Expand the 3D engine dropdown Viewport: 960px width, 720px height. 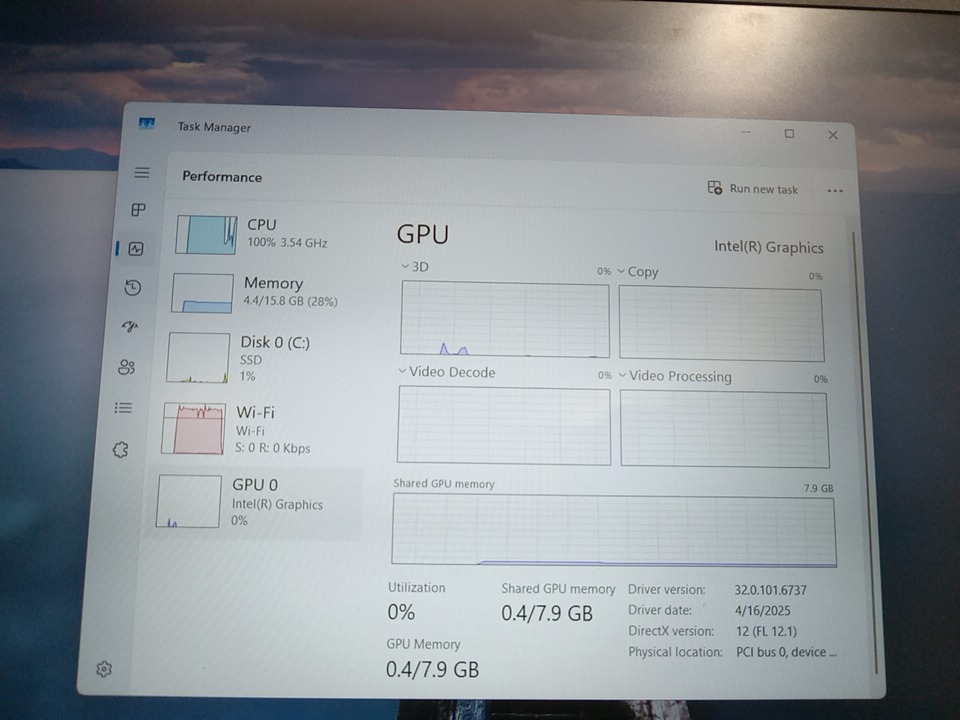413,267
